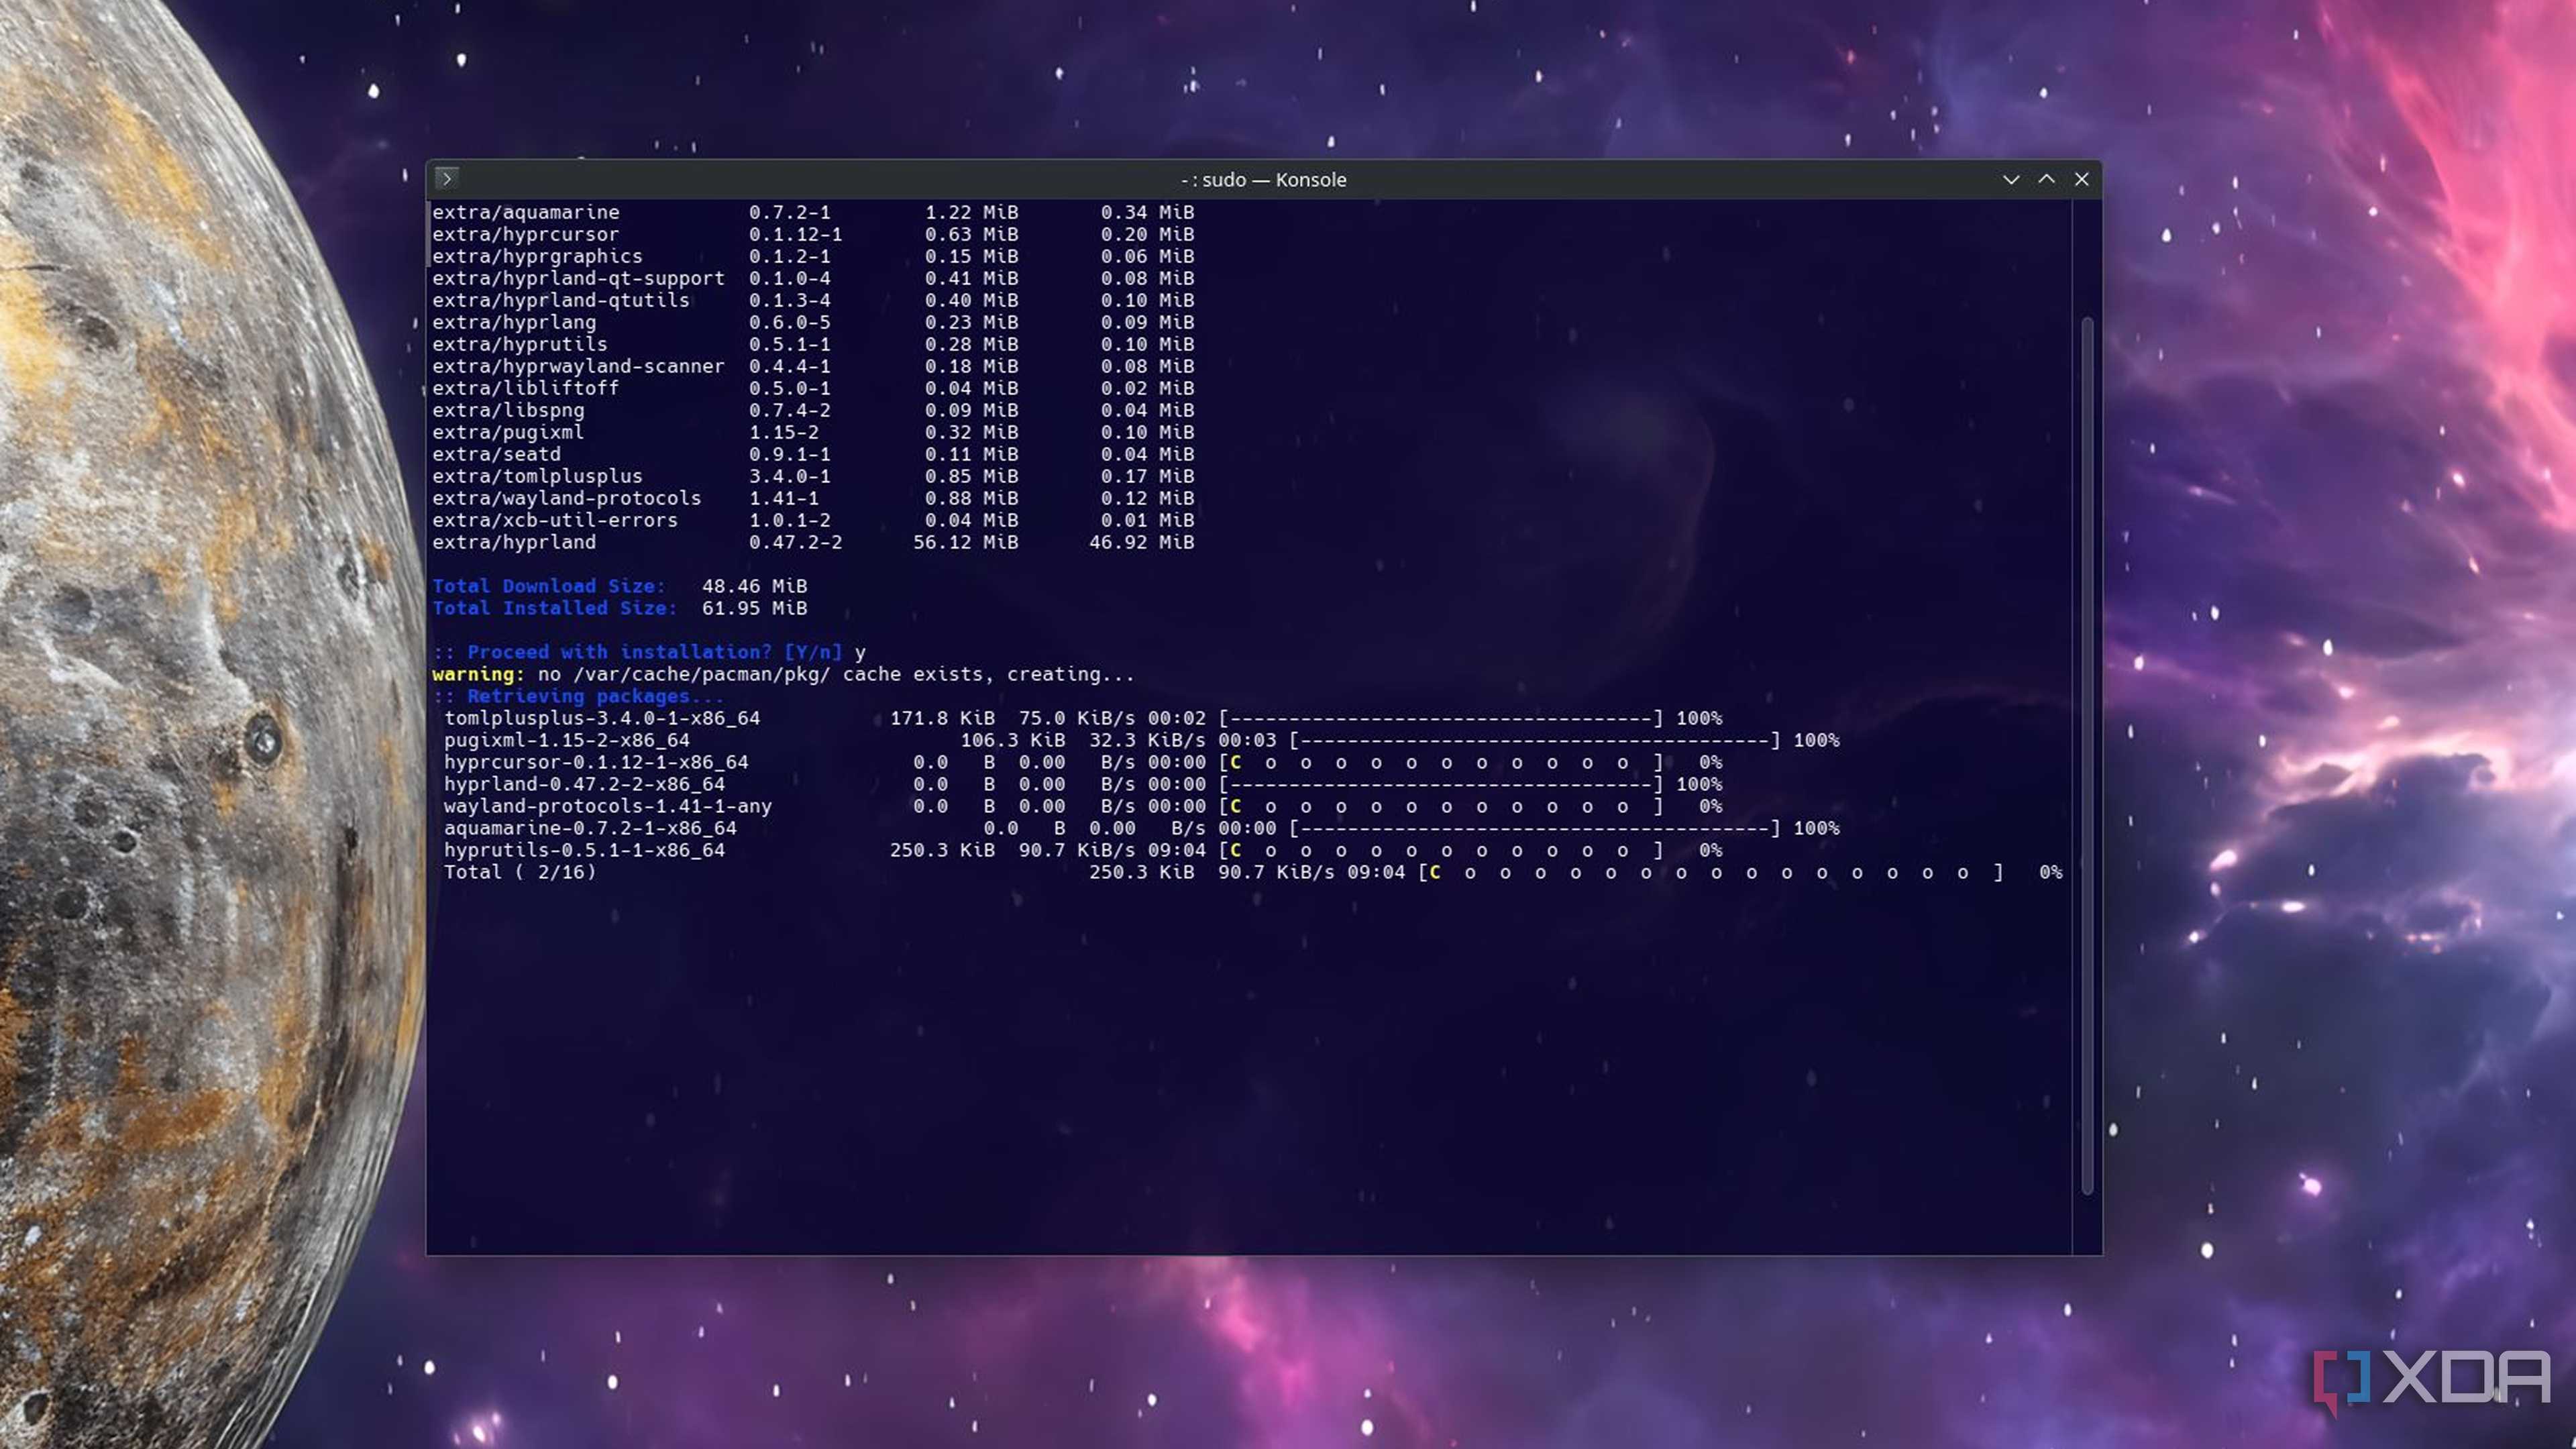Image resolution: width=2576 pixels, height=1449 pixels.
Task: Click the 'extra/hyprland' package row
Action: (813, 542)
